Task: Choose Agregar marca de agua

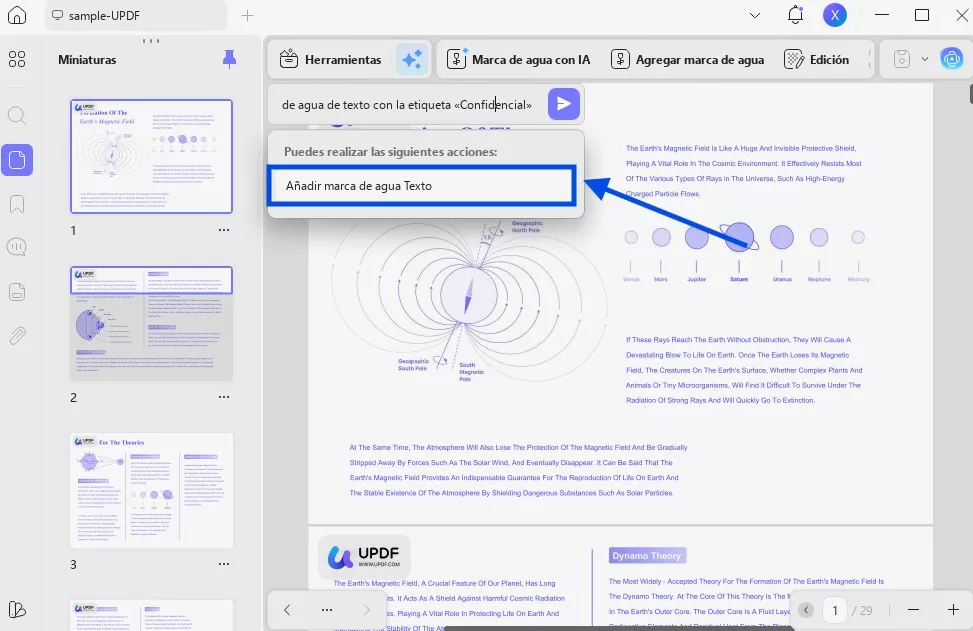Action: coord(688,60)
